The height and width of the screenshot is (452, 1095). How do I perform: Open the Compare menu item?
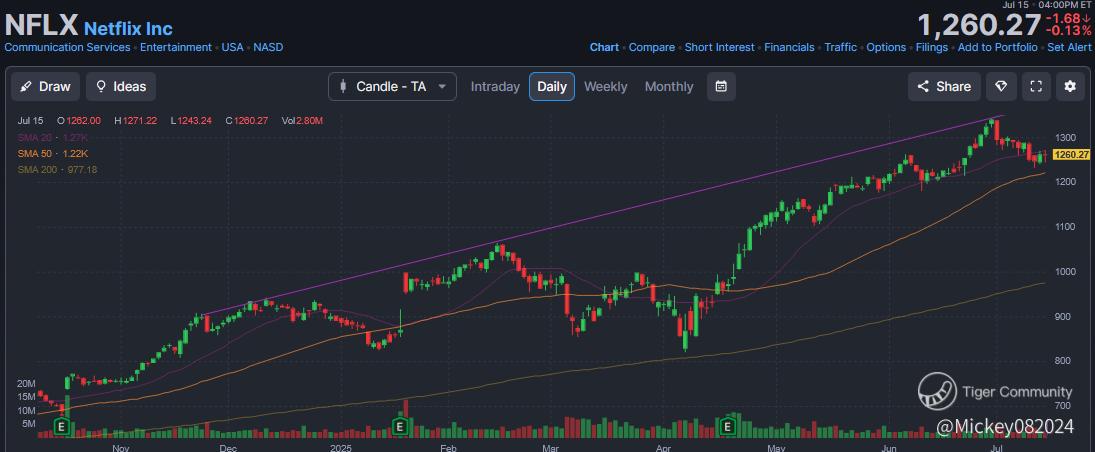point(652,48)
